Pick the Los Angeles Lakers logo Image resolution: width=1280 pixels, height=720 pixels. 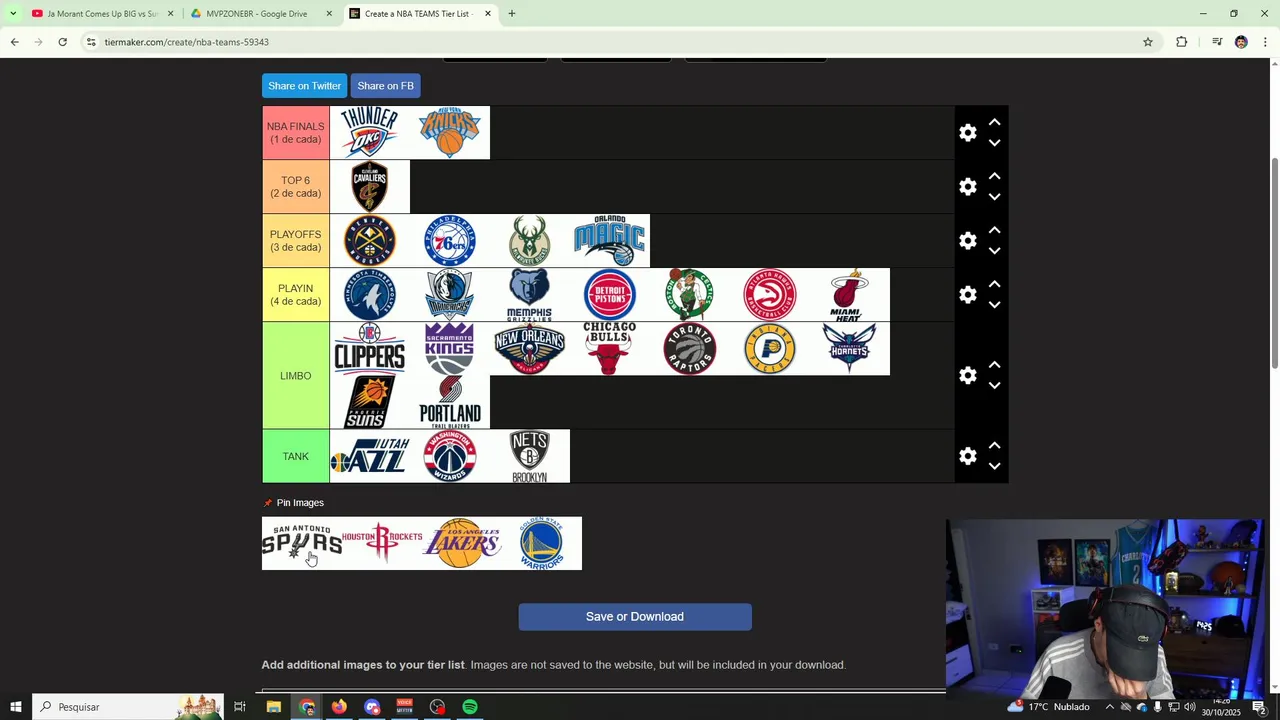click(x=462, y=544)
